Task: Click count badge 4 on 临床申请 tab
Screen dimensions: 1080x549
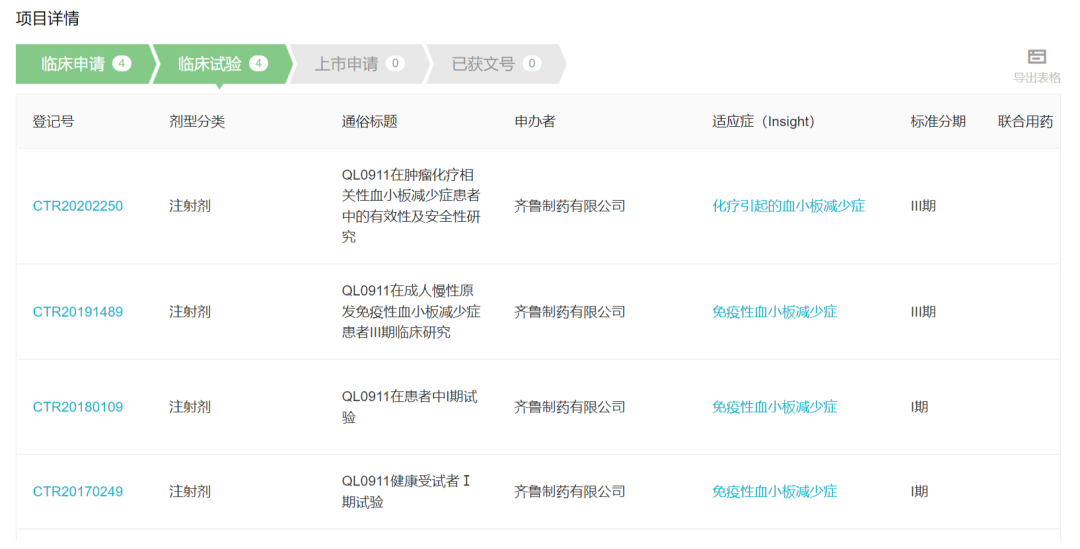Action: point(122,64)
